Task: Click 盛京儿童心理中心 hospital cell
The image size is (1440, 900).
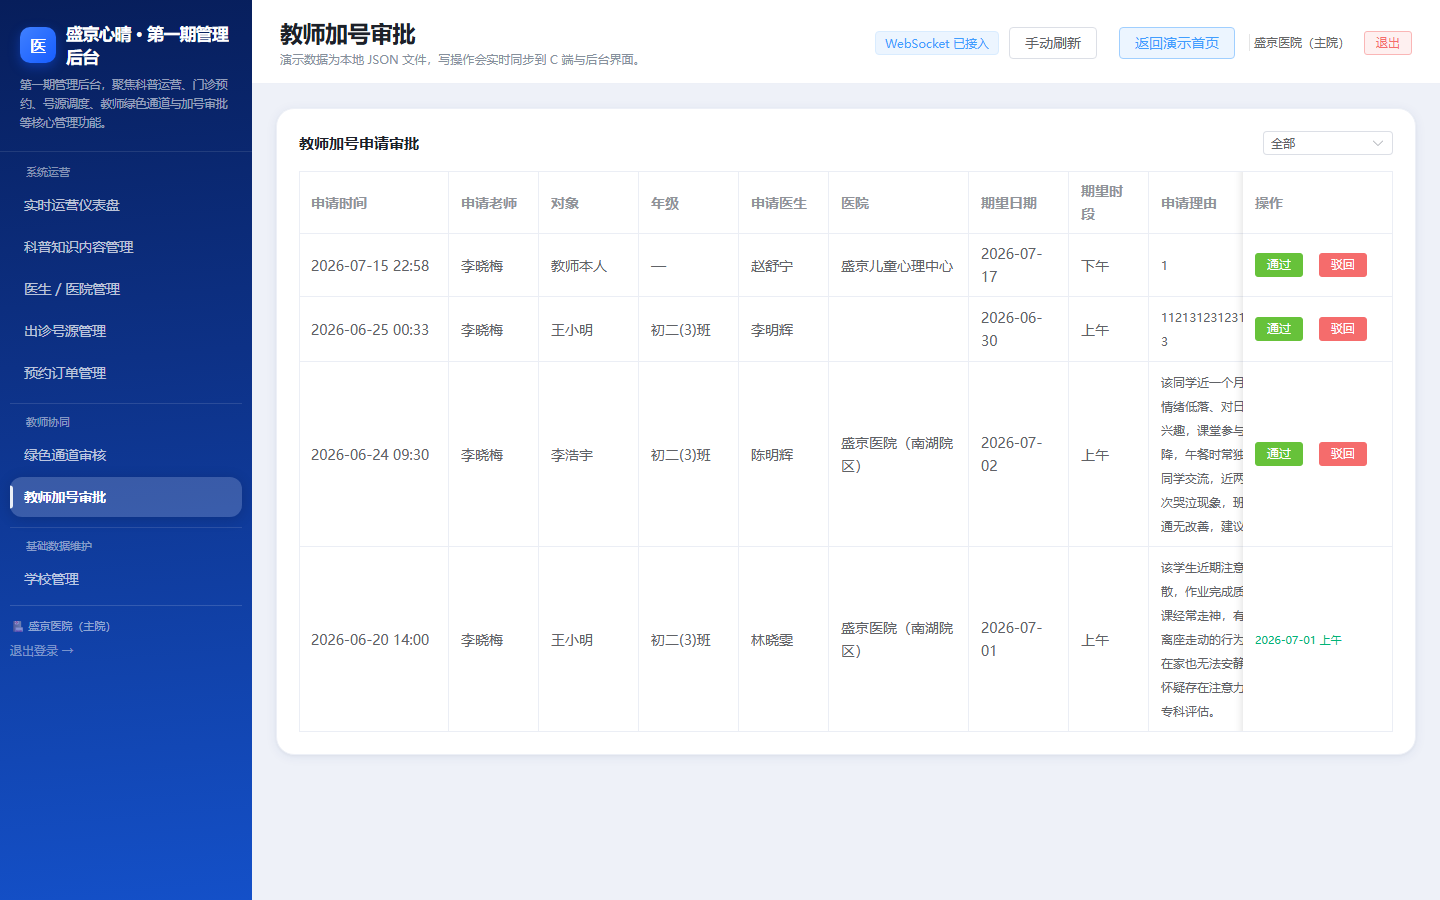Action: click(897, 266)
